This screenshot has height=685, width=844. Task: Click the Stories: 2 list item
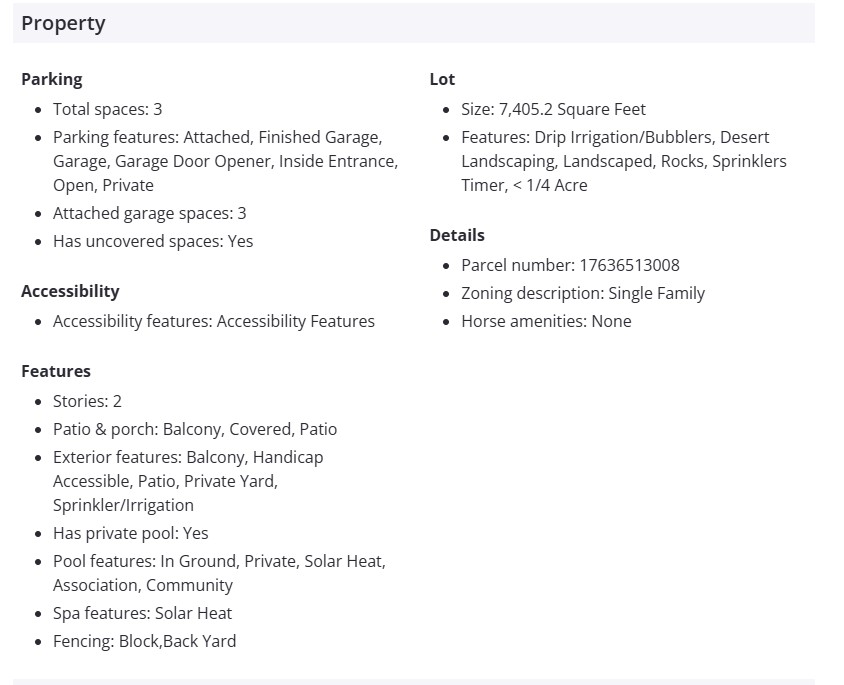87,401
